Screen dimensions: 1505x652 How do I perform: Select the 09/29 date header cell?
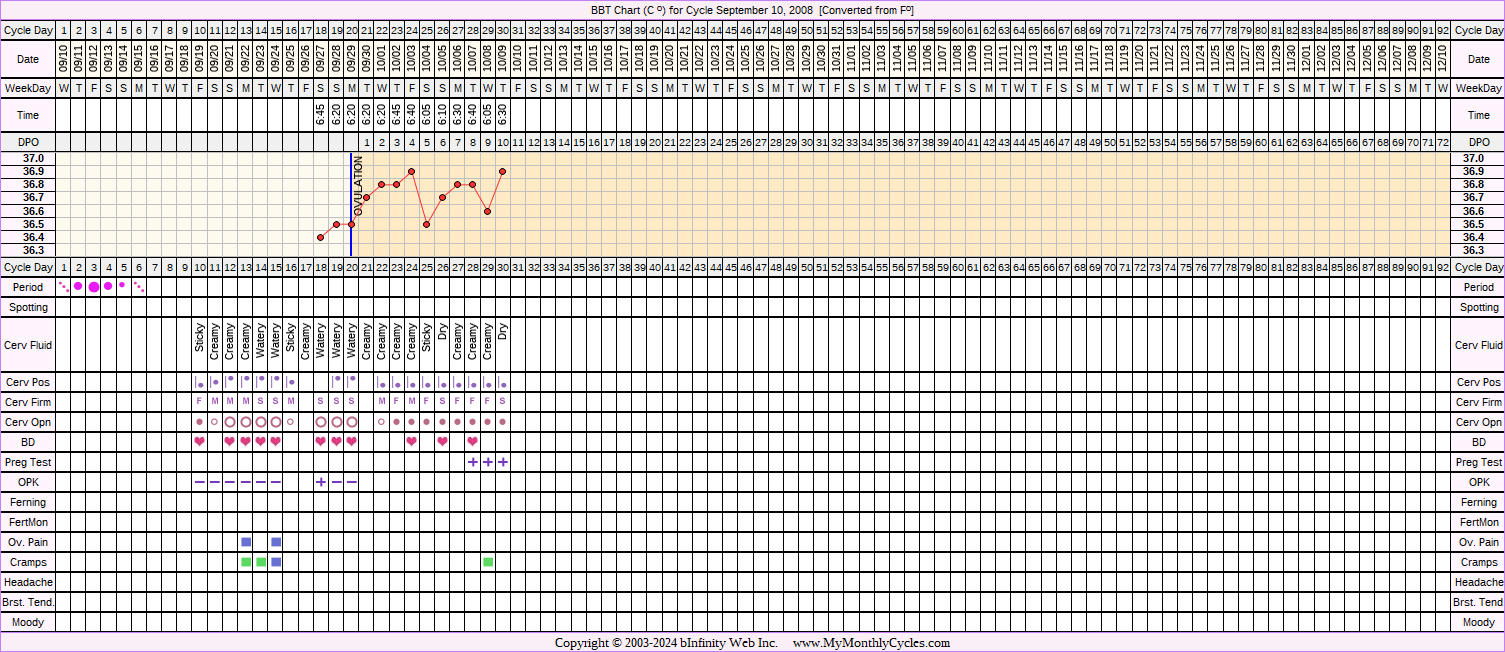pos(351,60)
